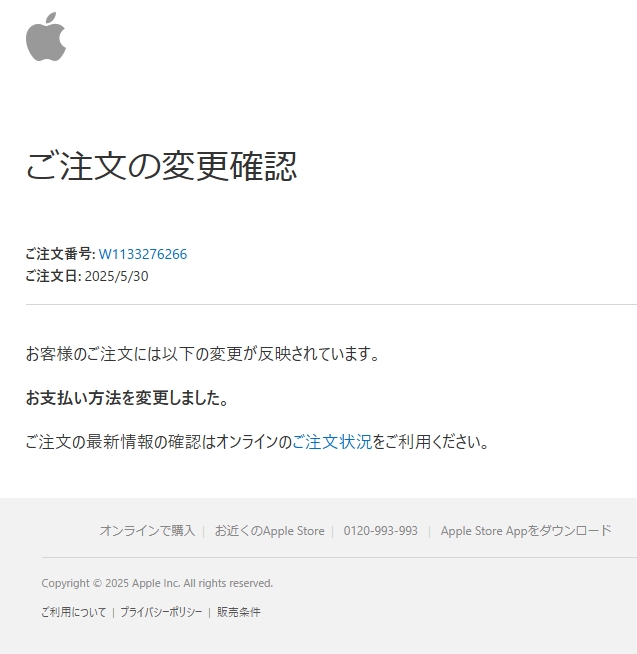The width and height of the screenshot is (637, 654).
Task: Click the order date 2025/5/30
Action: [x=116, y=276]
